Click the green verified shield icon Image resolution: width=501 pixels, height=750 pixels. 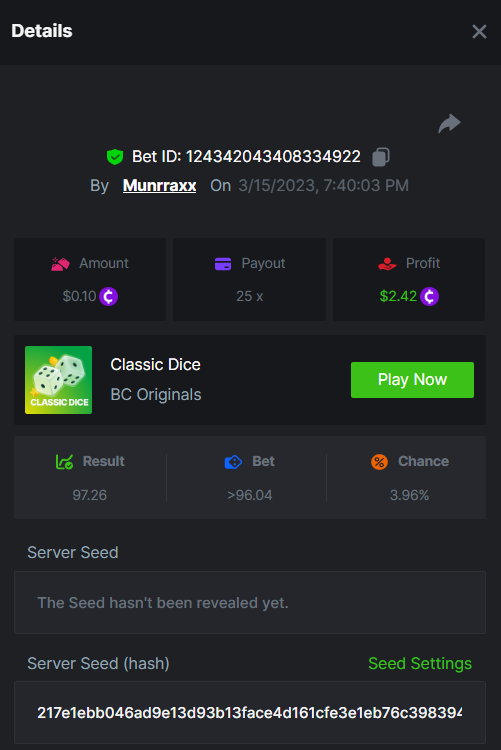click(x=115, y=157)
